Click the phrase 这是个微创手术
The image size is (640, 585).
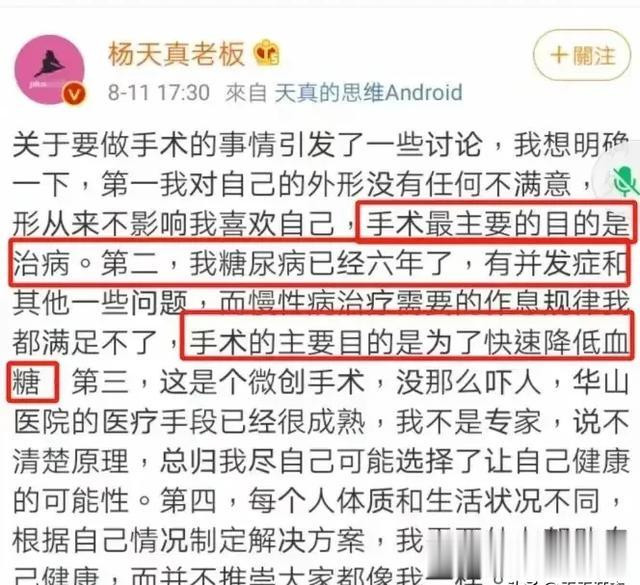[262, 382]
